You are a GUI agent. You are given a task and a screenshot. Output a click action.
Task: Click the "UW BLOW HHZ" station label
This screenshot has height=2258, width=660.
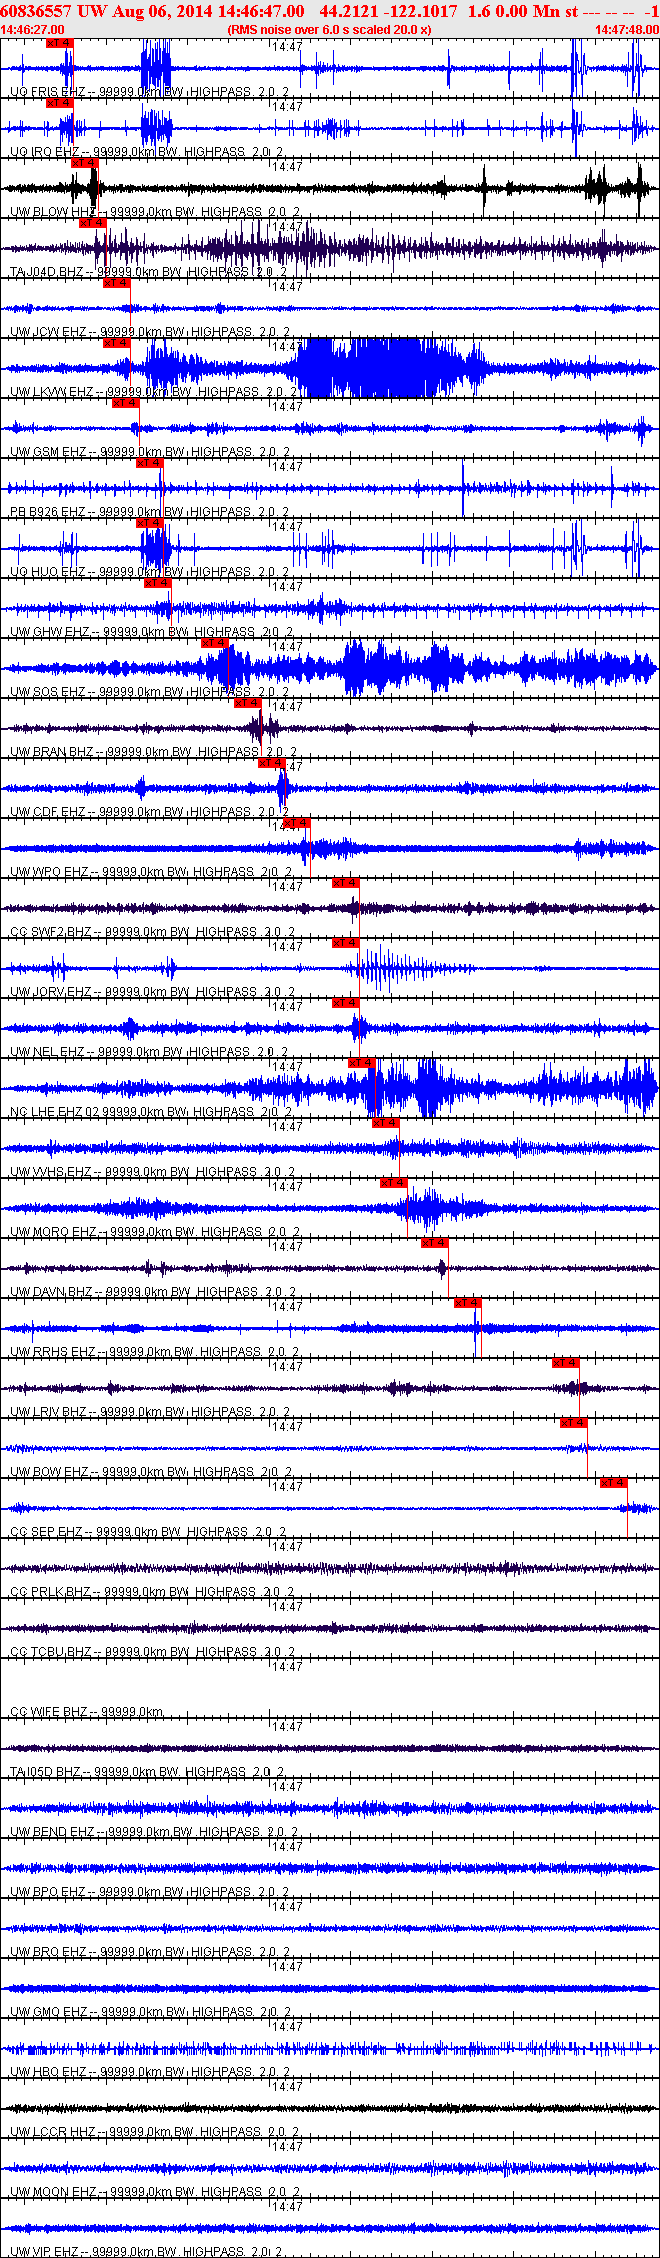click(x=53, y=212)
